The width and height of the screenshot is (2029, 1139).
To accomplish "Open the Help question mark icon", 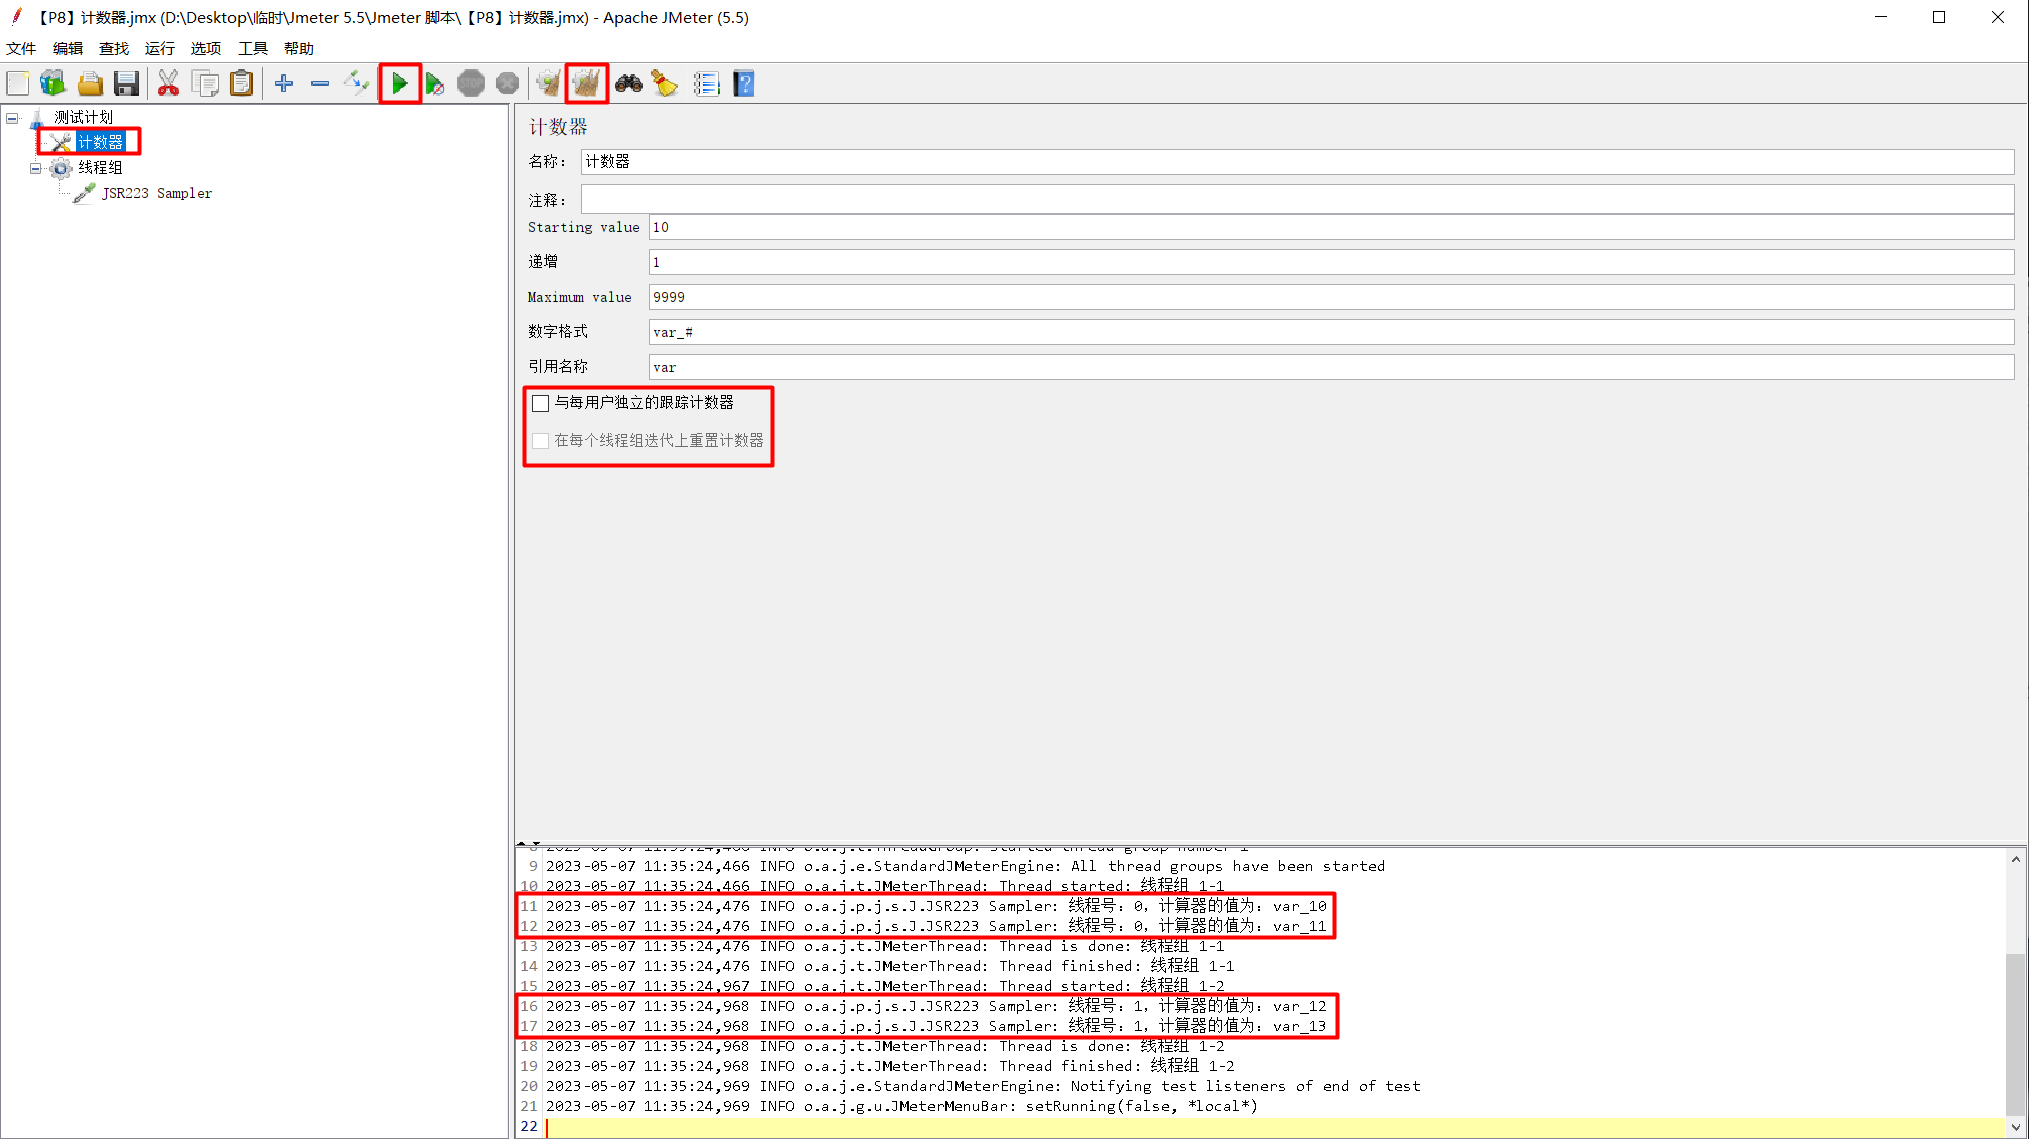I will 744,84.
